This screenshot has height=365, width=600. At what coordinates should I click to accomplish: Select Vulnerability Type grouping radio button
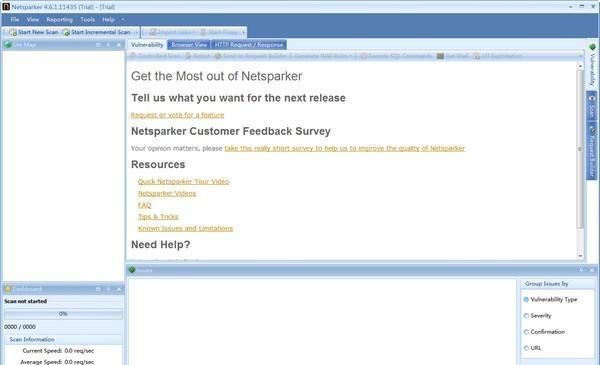click(526, 300)
